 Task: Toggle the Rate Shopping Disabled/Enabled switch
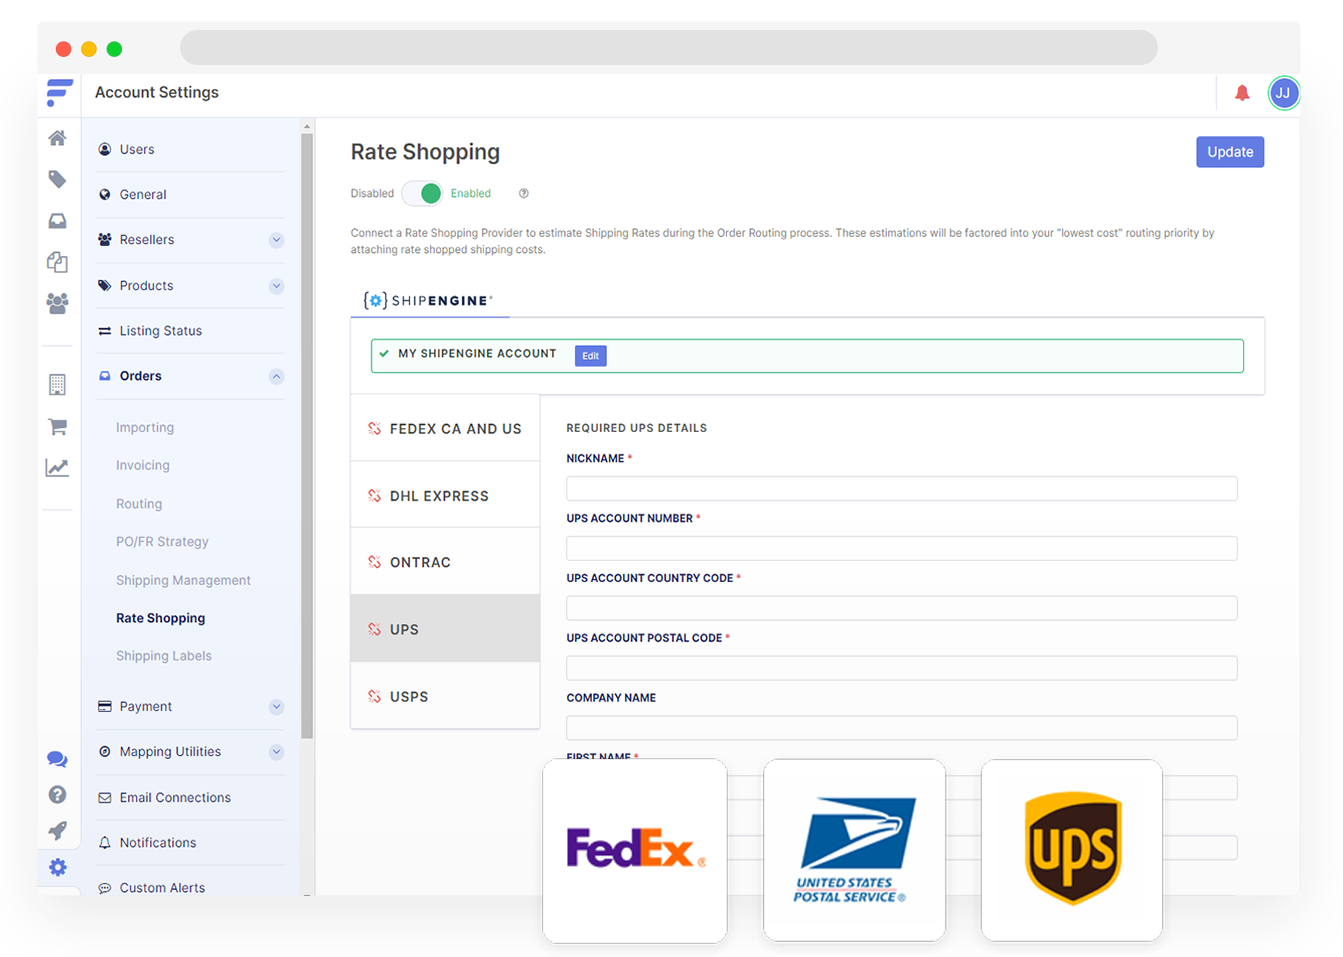pos(423,193)
